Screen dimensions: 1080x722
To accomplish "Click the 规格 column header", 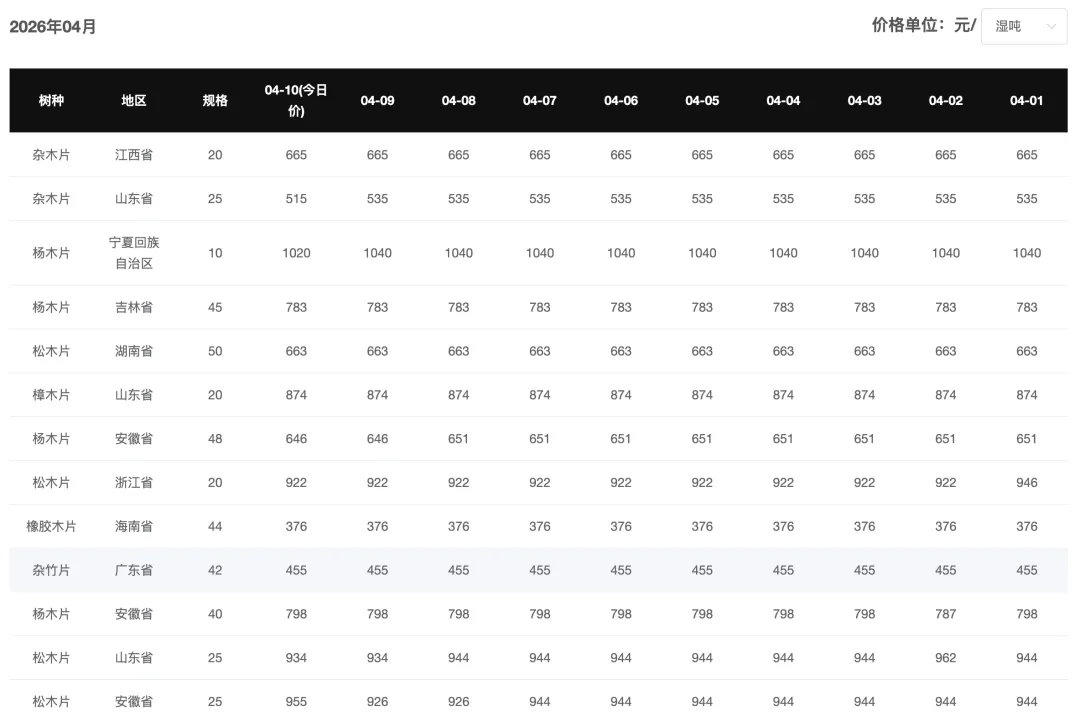I will [x=215, y=101].
